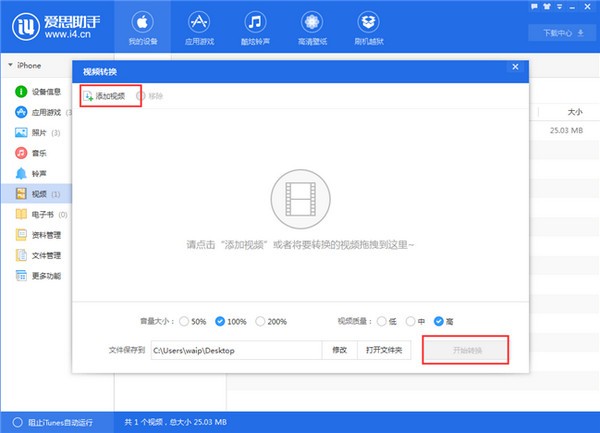
Task: Click the 大小 column header
Action: [575, 112]
